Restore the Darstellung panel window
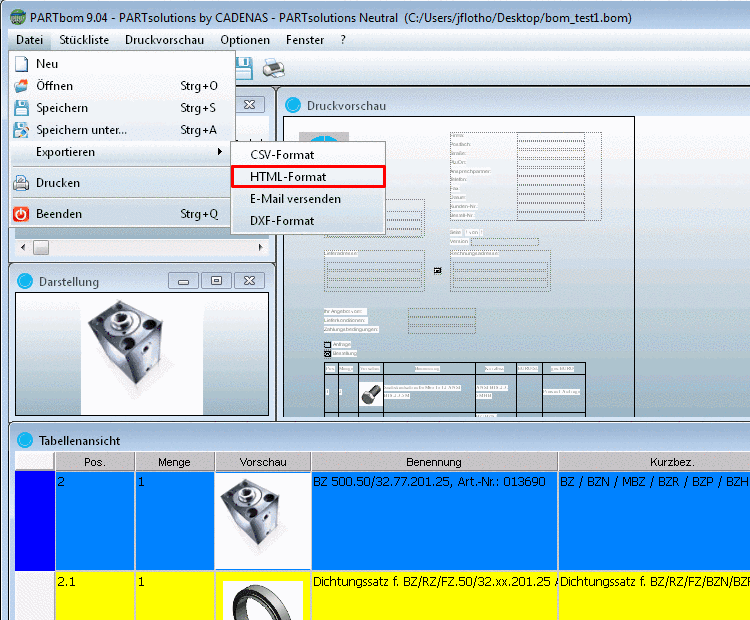The height and width of the screenshot is (620, 750). pos(216,281)
